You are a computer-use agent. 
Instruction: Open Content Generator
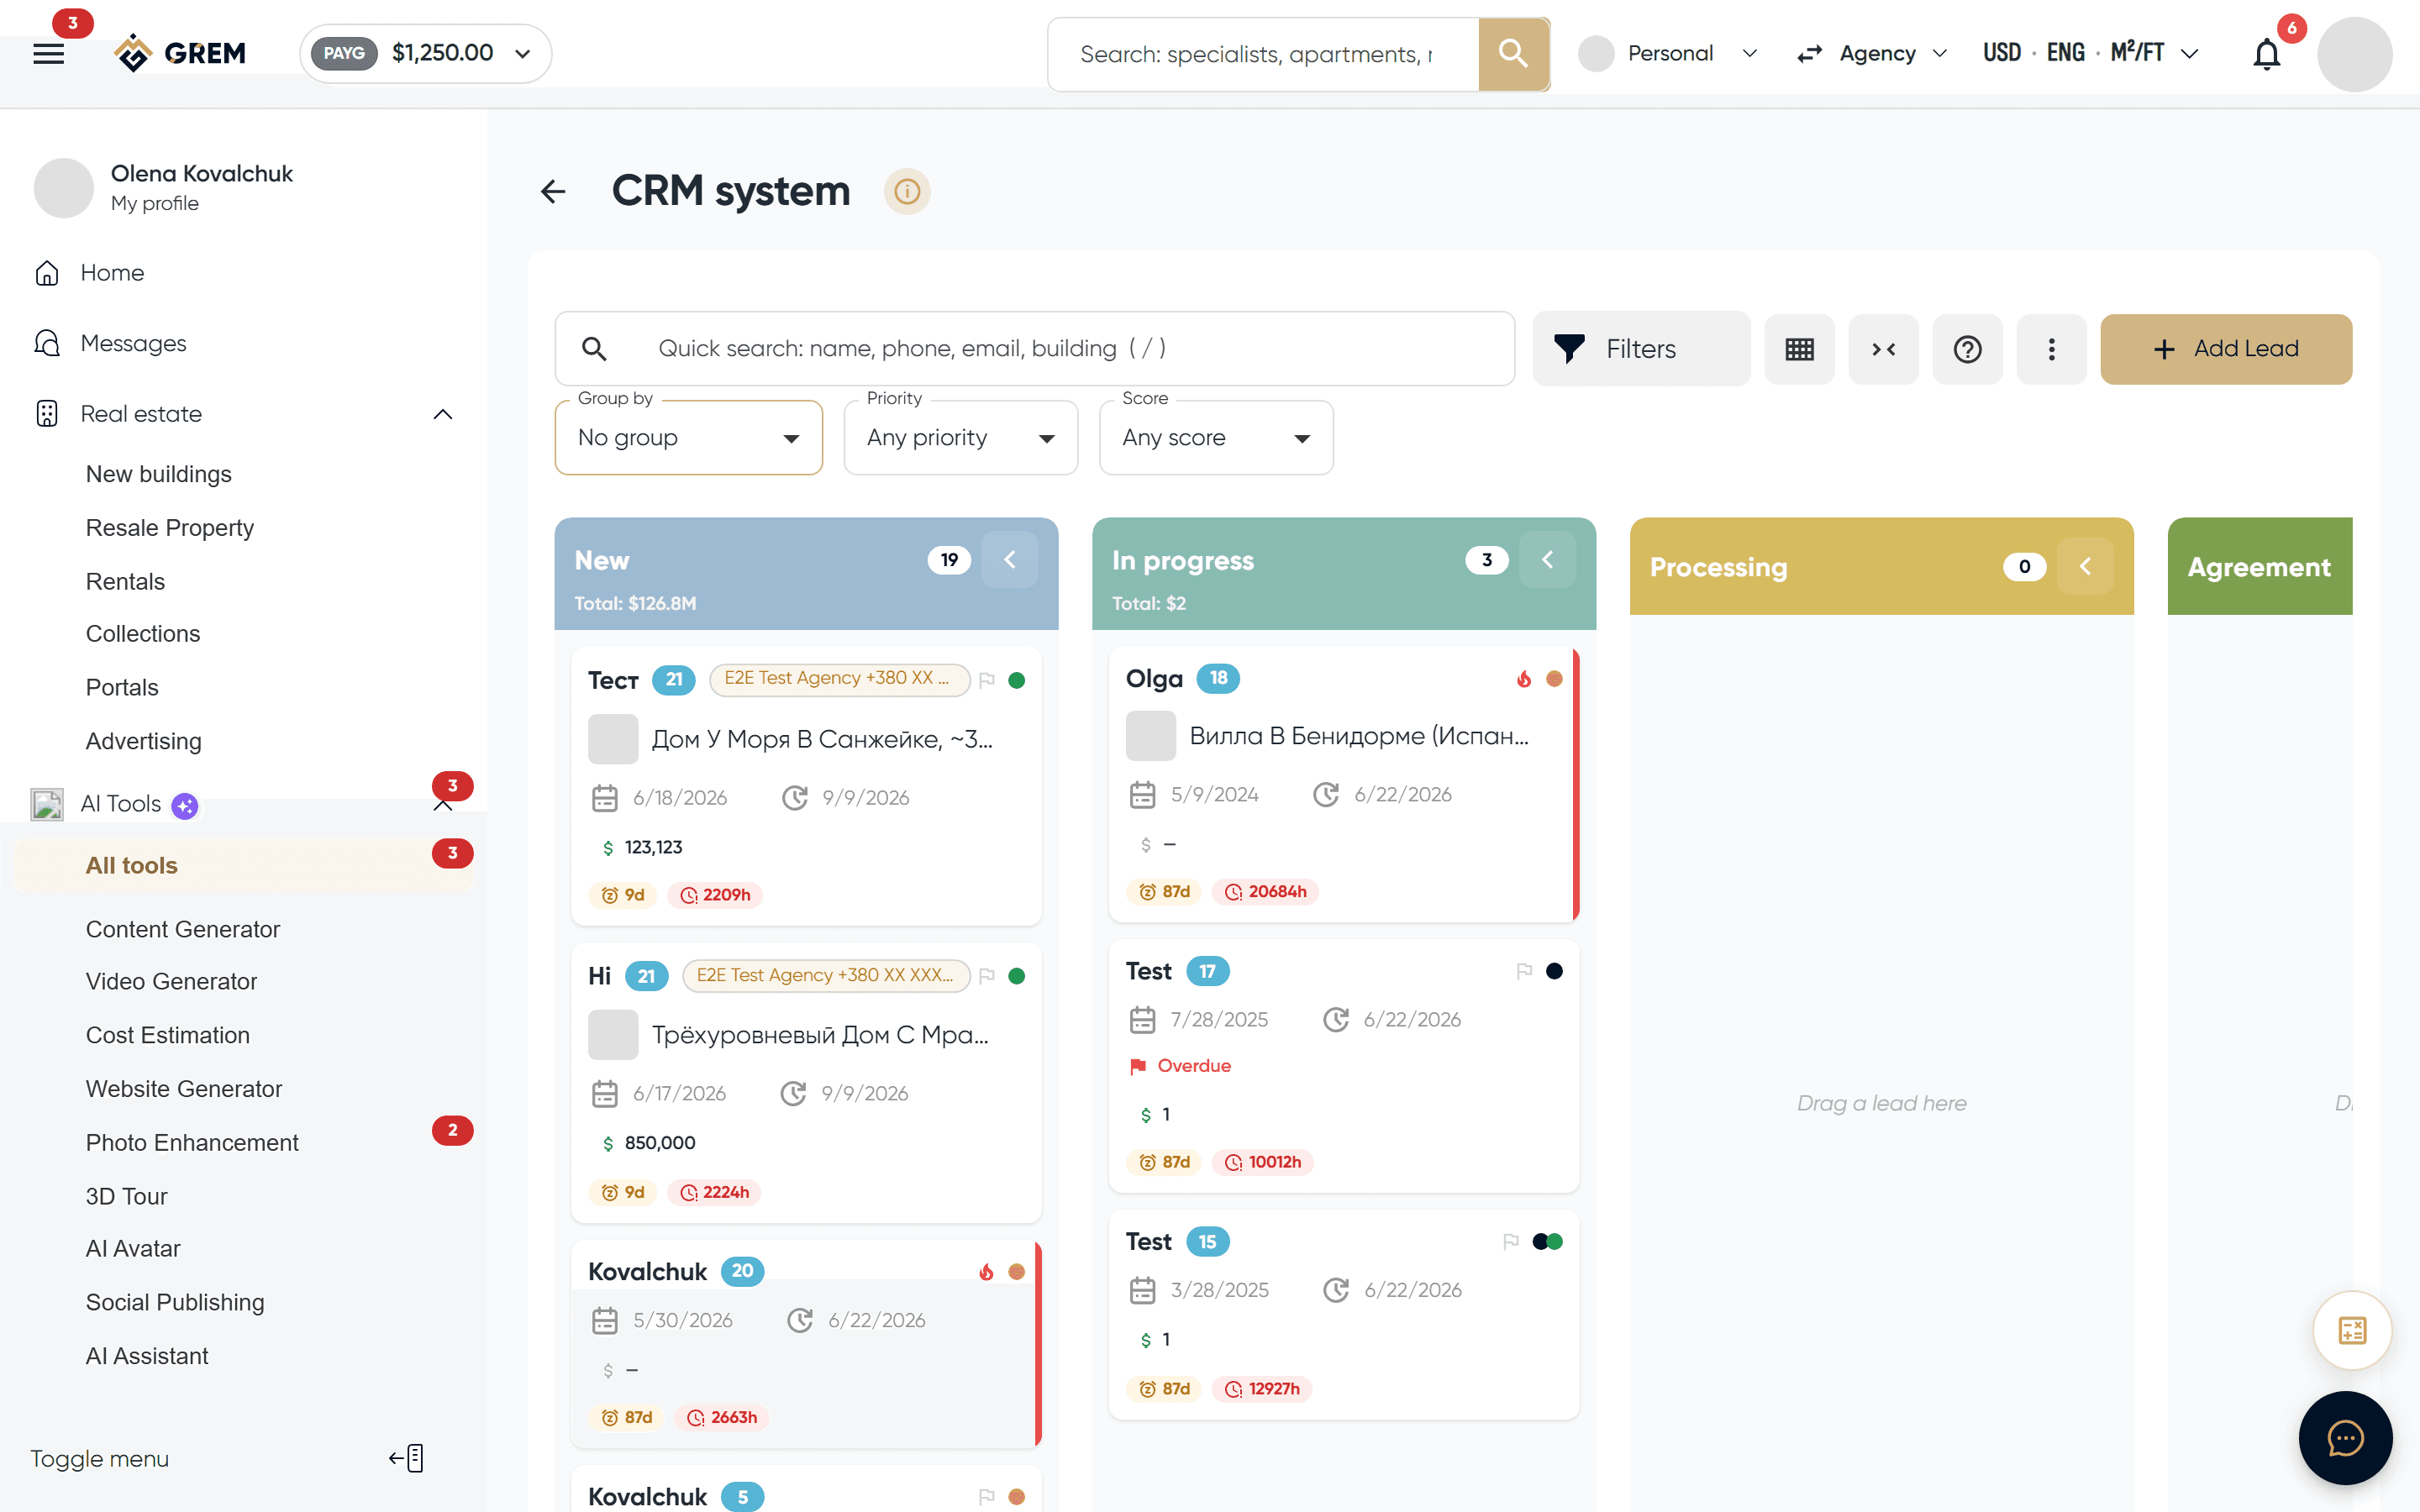(x=182, y=929)
